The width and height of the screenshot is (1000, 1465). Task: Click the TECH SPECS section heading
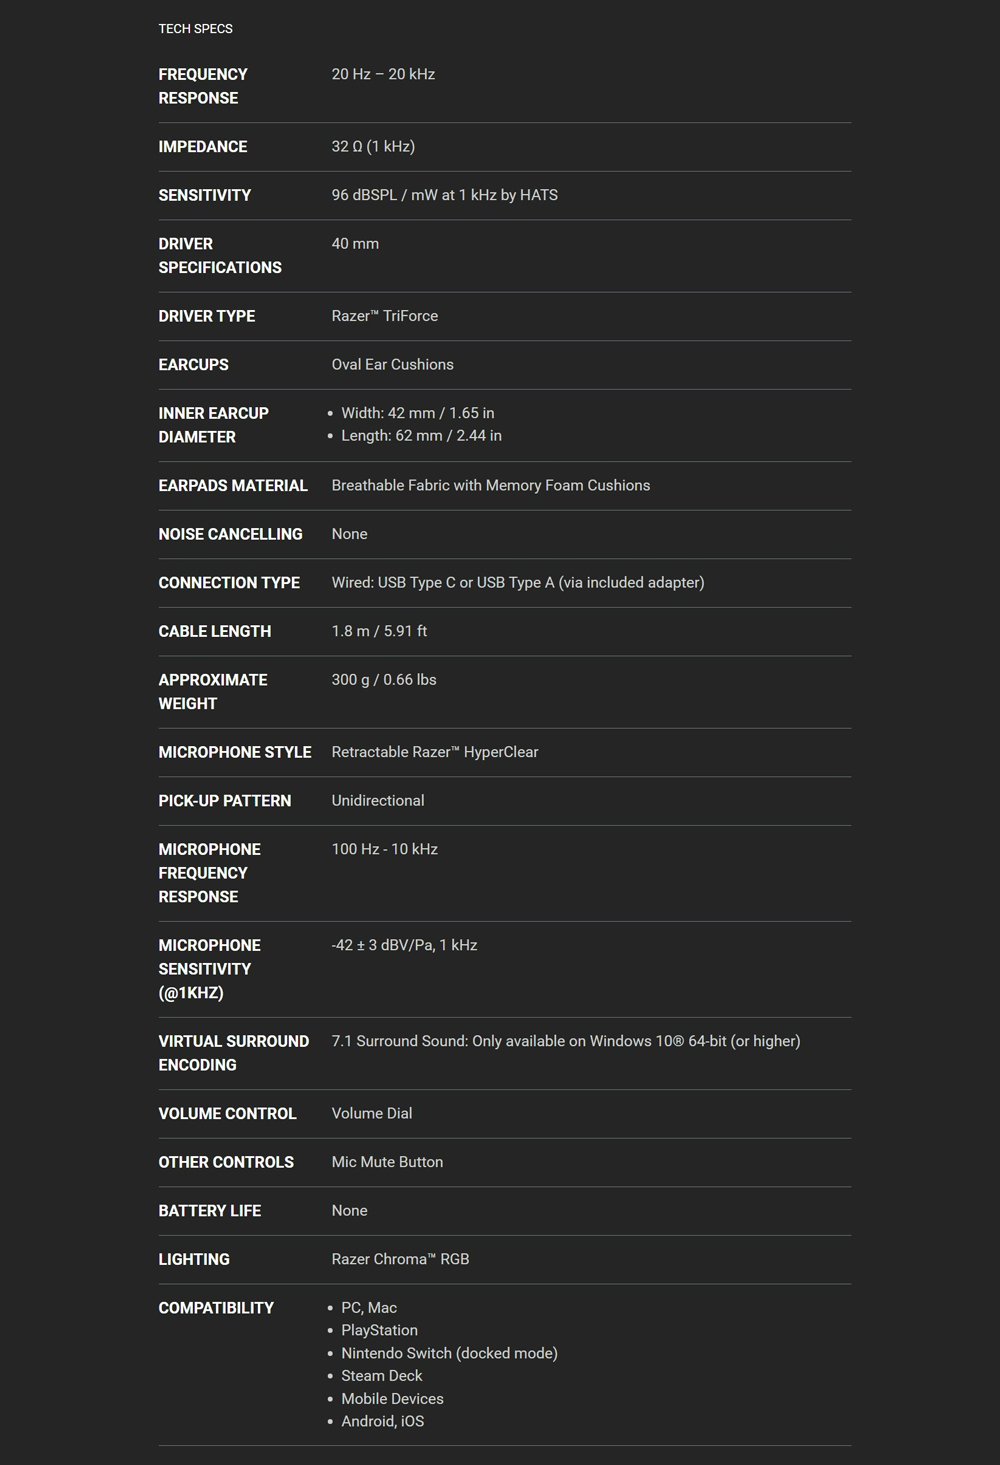195,29
